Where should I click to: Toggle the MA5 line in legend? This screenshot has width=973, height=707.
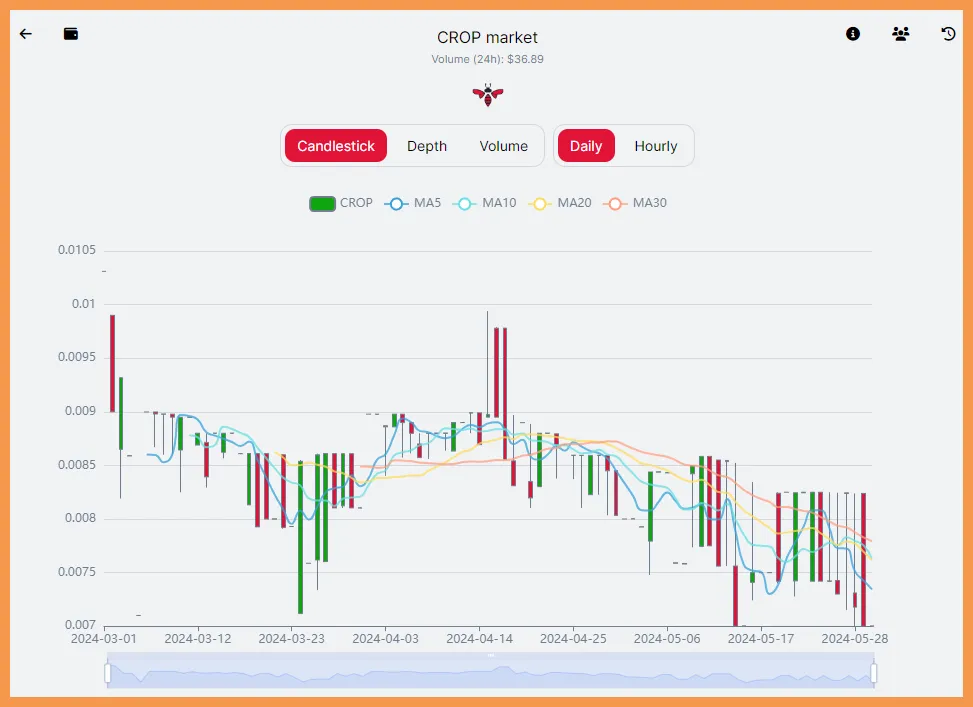pyautogui.click(x=413, y=203)
